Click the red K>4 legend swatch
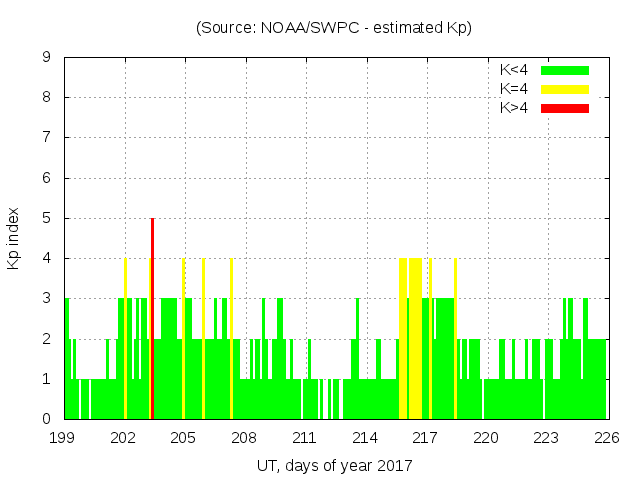The height and width of the screenshot is (480, 640). point(565,107)
